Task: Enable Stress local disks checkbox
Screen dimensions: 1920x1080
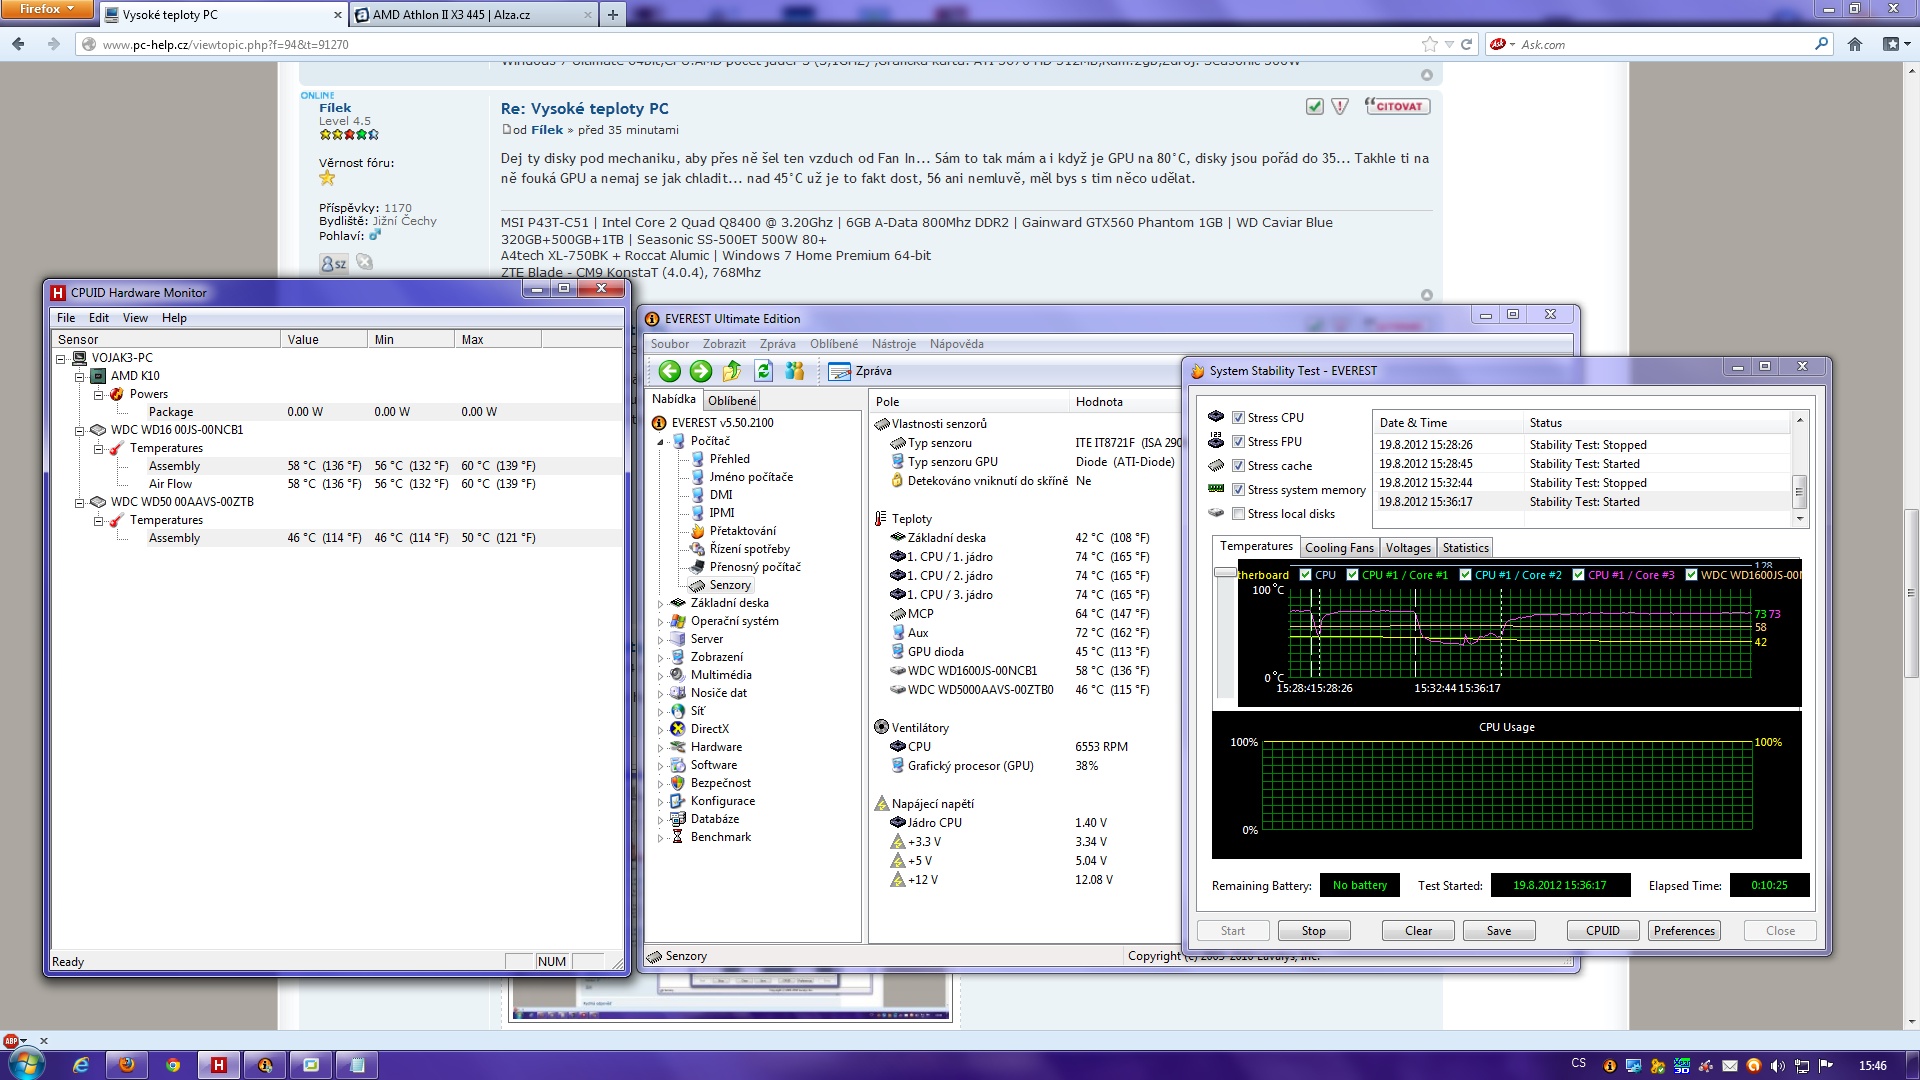Action: coord(1238,514)
